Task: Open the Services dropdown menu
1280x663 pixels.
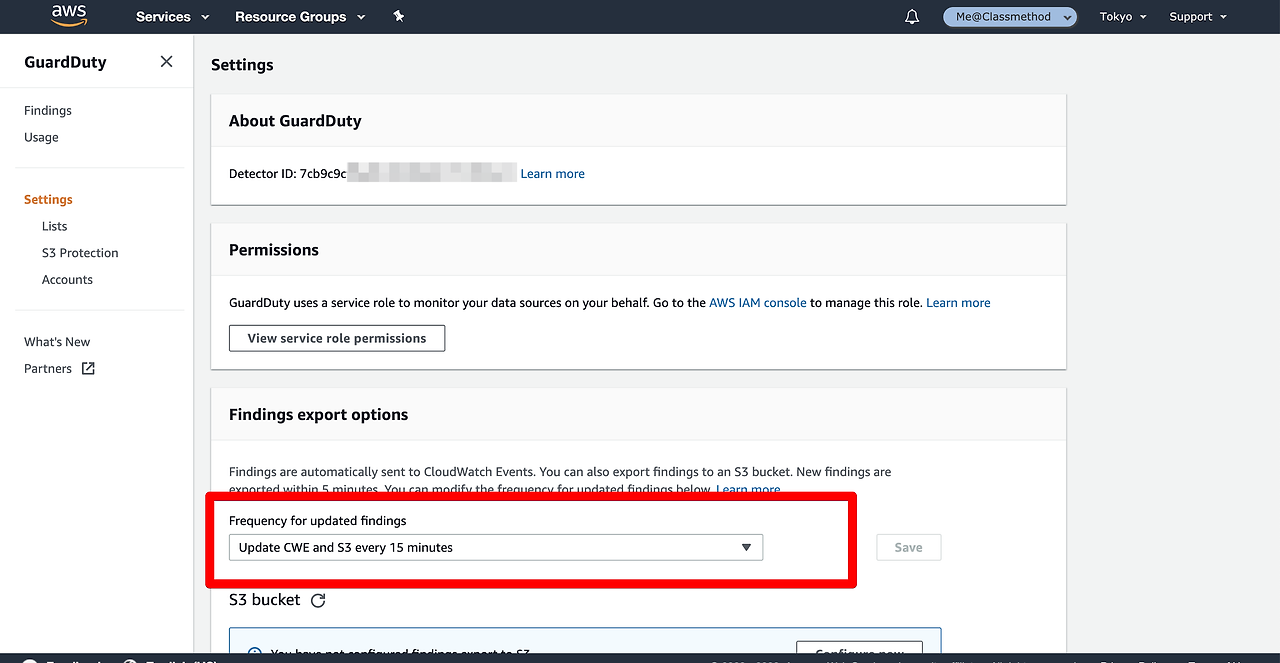Action: pos(173,17)
